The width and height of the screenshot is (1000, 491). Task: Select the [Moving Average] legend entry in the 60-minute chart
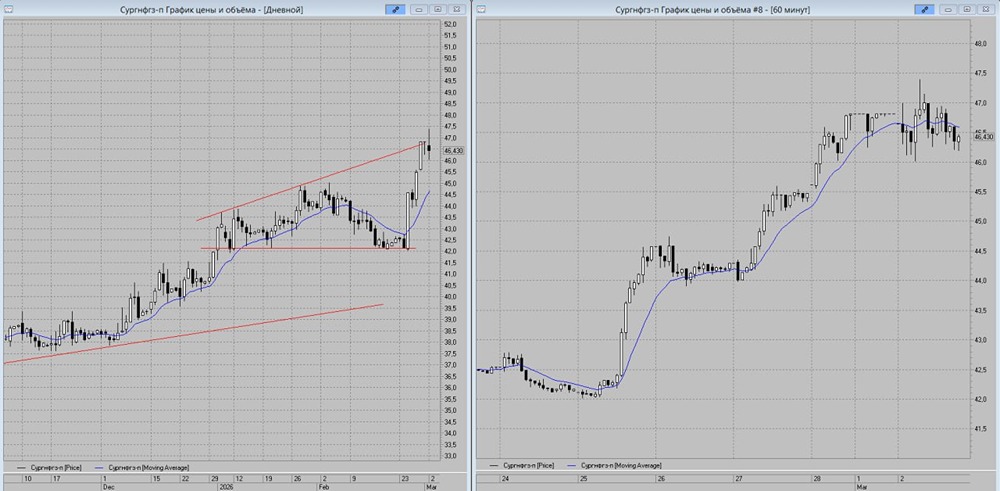coord(613,465)
